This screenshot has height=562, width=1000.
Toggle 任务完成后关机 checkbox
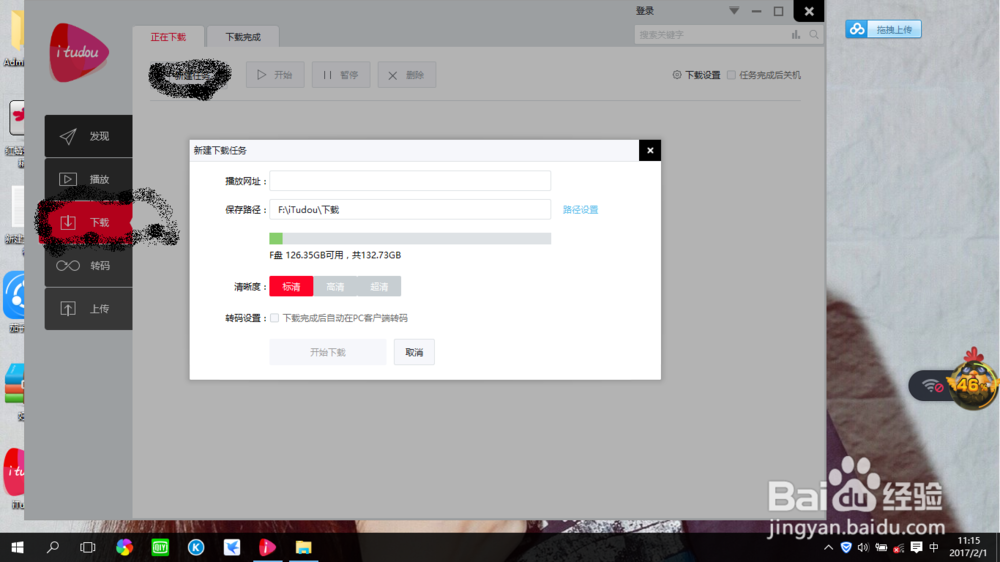(x=732, y=75)
